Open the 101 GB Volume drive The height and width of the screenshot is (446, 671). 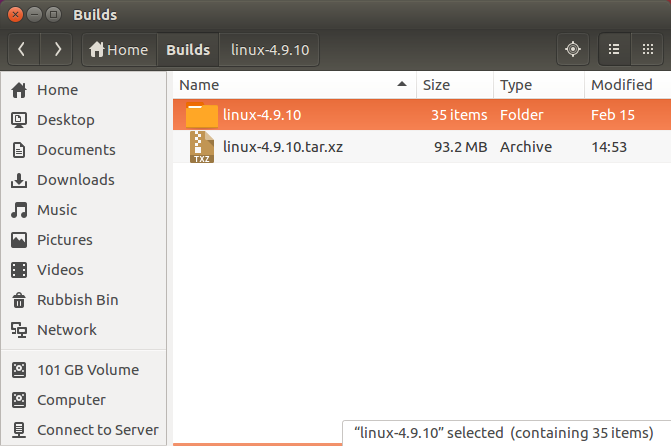click(x=85, y=370)
